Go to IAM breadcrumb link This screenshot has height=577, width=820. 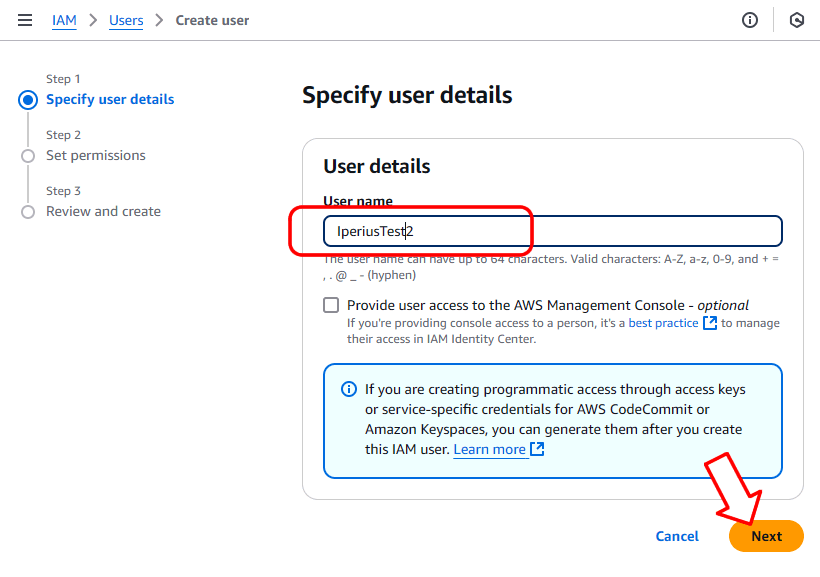pyautogui.click(x=64, y=20)
